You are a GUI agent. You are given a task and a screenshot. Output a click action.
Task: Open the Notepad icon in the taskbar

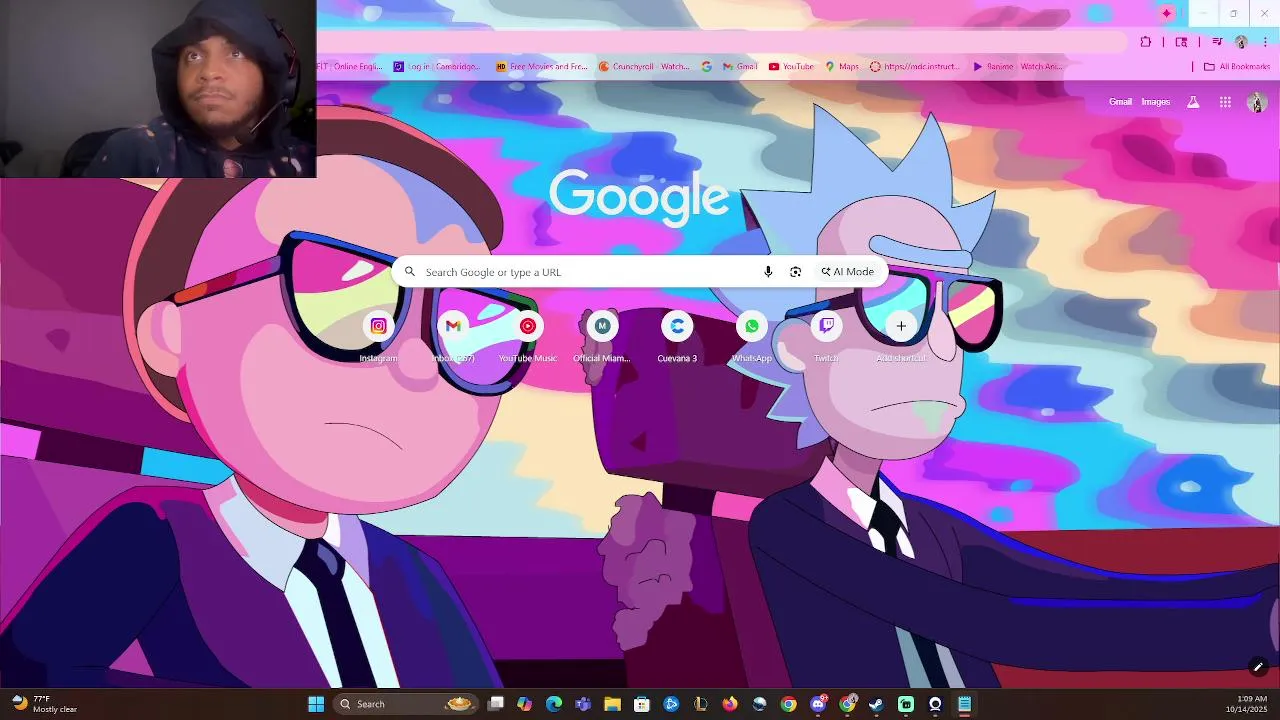pos(964,704)
